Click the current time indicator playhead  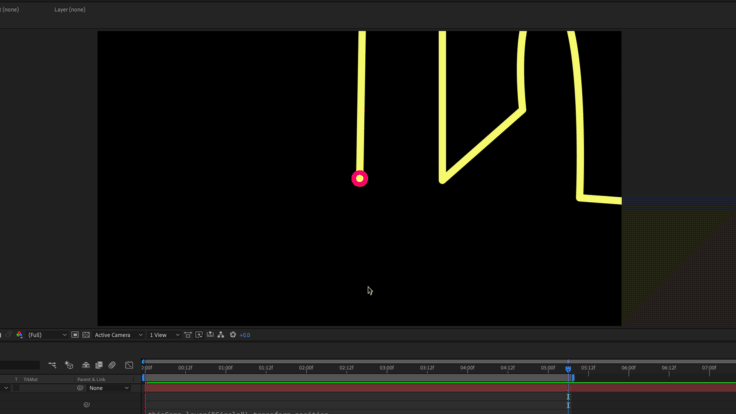[568, 369]
